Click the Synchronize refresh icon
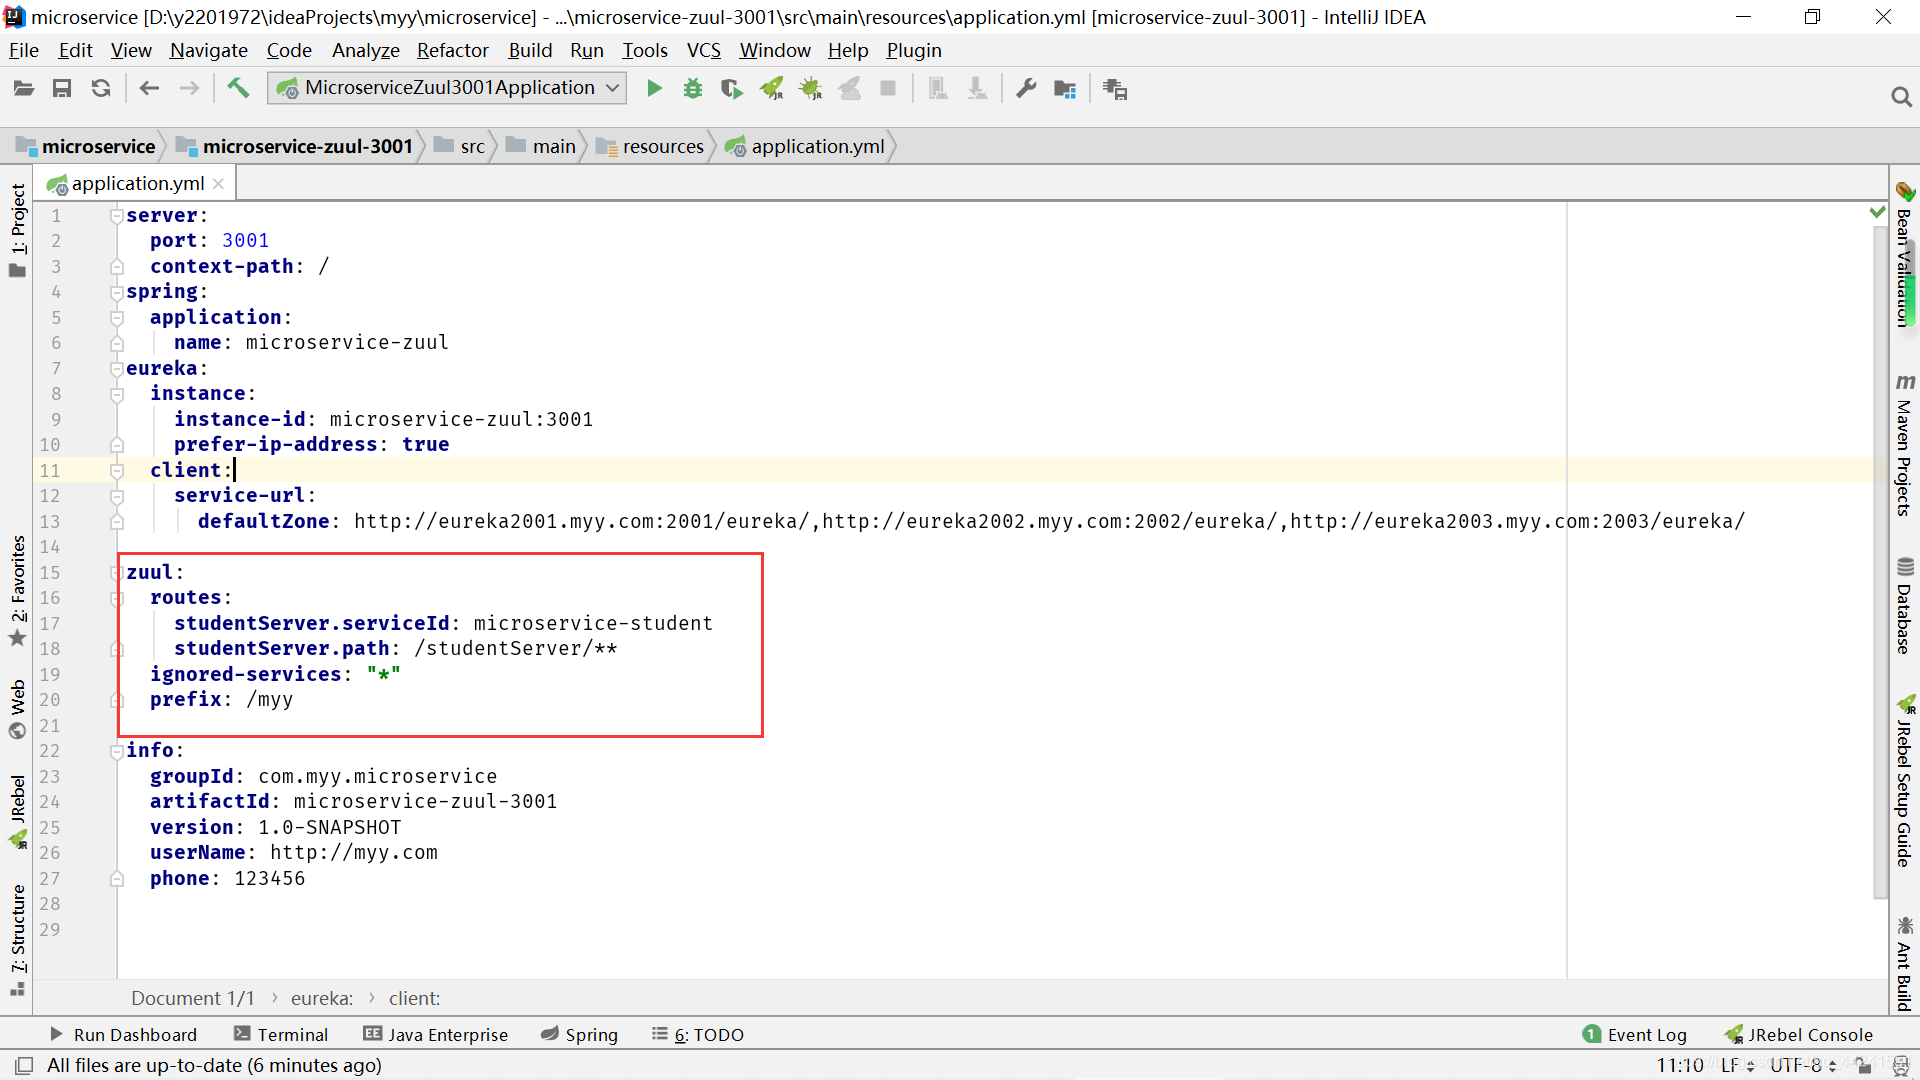 (101, 89)
